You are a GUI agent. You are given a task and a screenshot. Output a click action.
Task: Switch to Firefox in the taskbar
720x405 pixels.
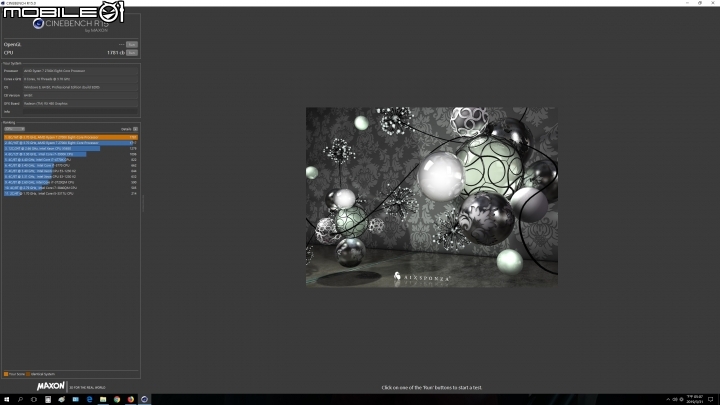pos(130,399)
